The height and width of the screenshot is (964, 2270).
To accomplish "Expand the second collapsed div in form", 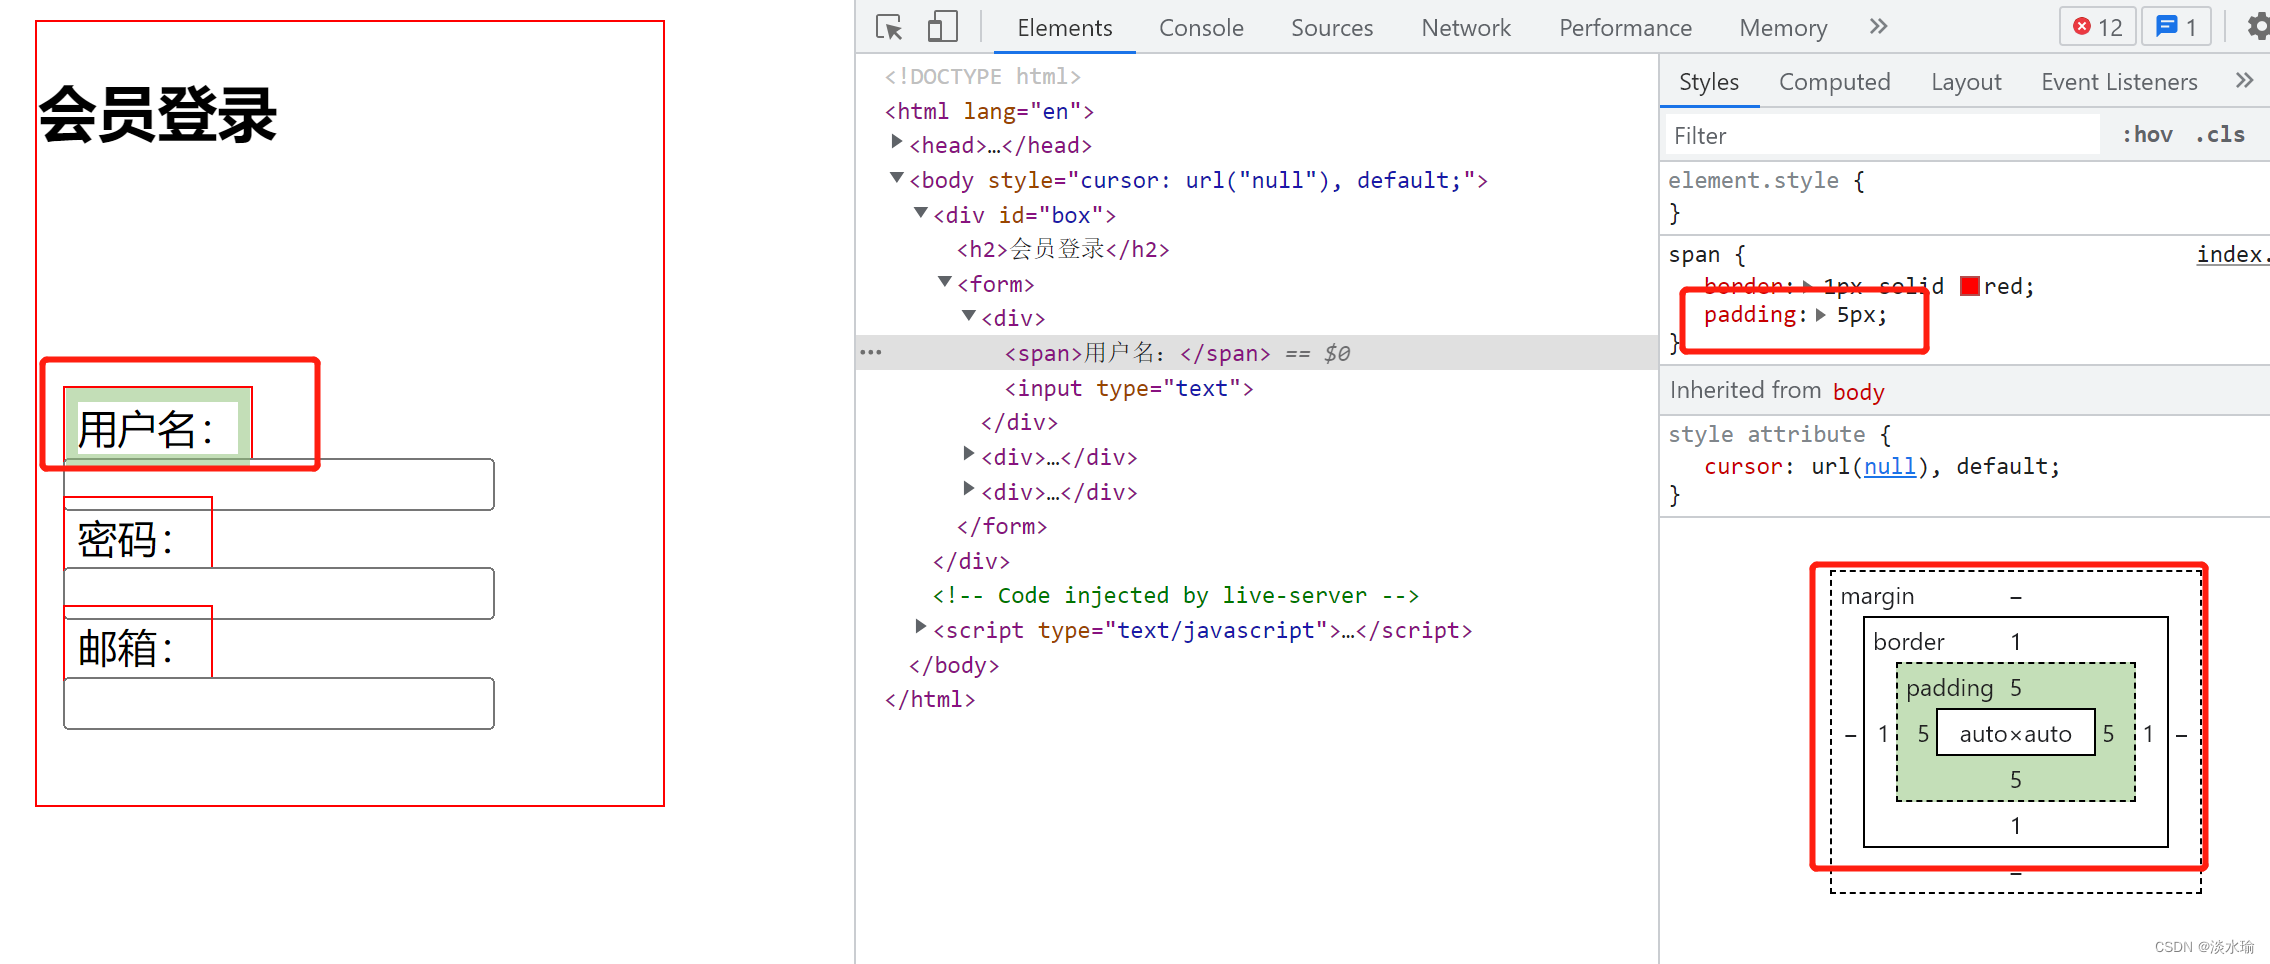I will (969, 455).
